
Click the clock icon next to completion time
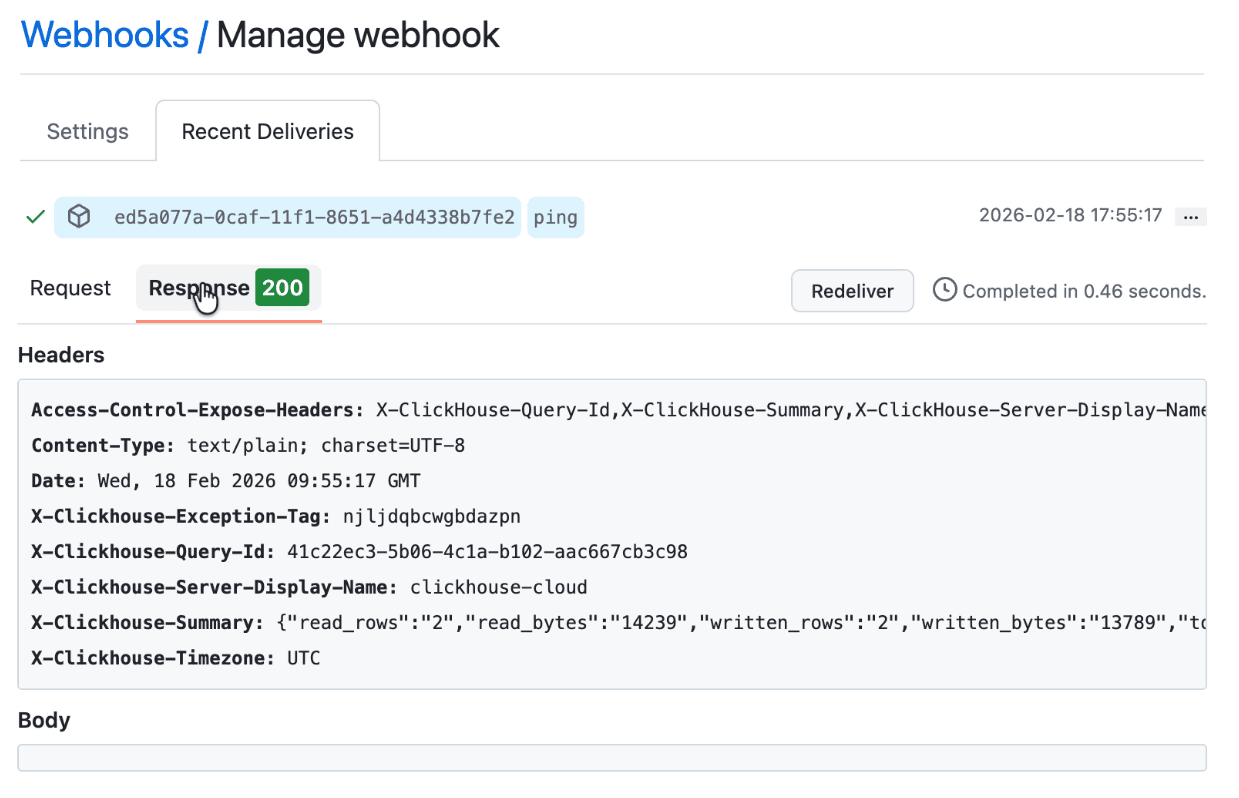click(944, 290)
